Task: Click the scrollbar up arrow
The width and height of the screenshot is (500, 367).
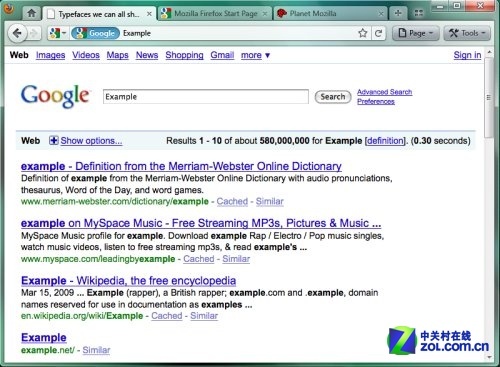Action: (489, 52)
